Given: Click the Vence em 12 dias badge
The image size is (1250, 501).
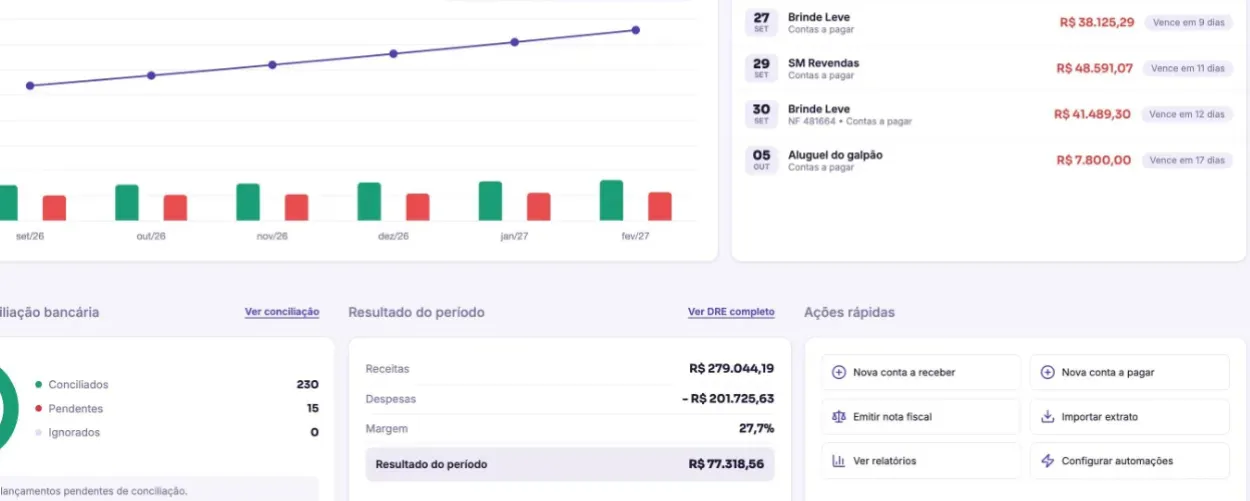Looking at the screenshot, I should [1187, 114].
